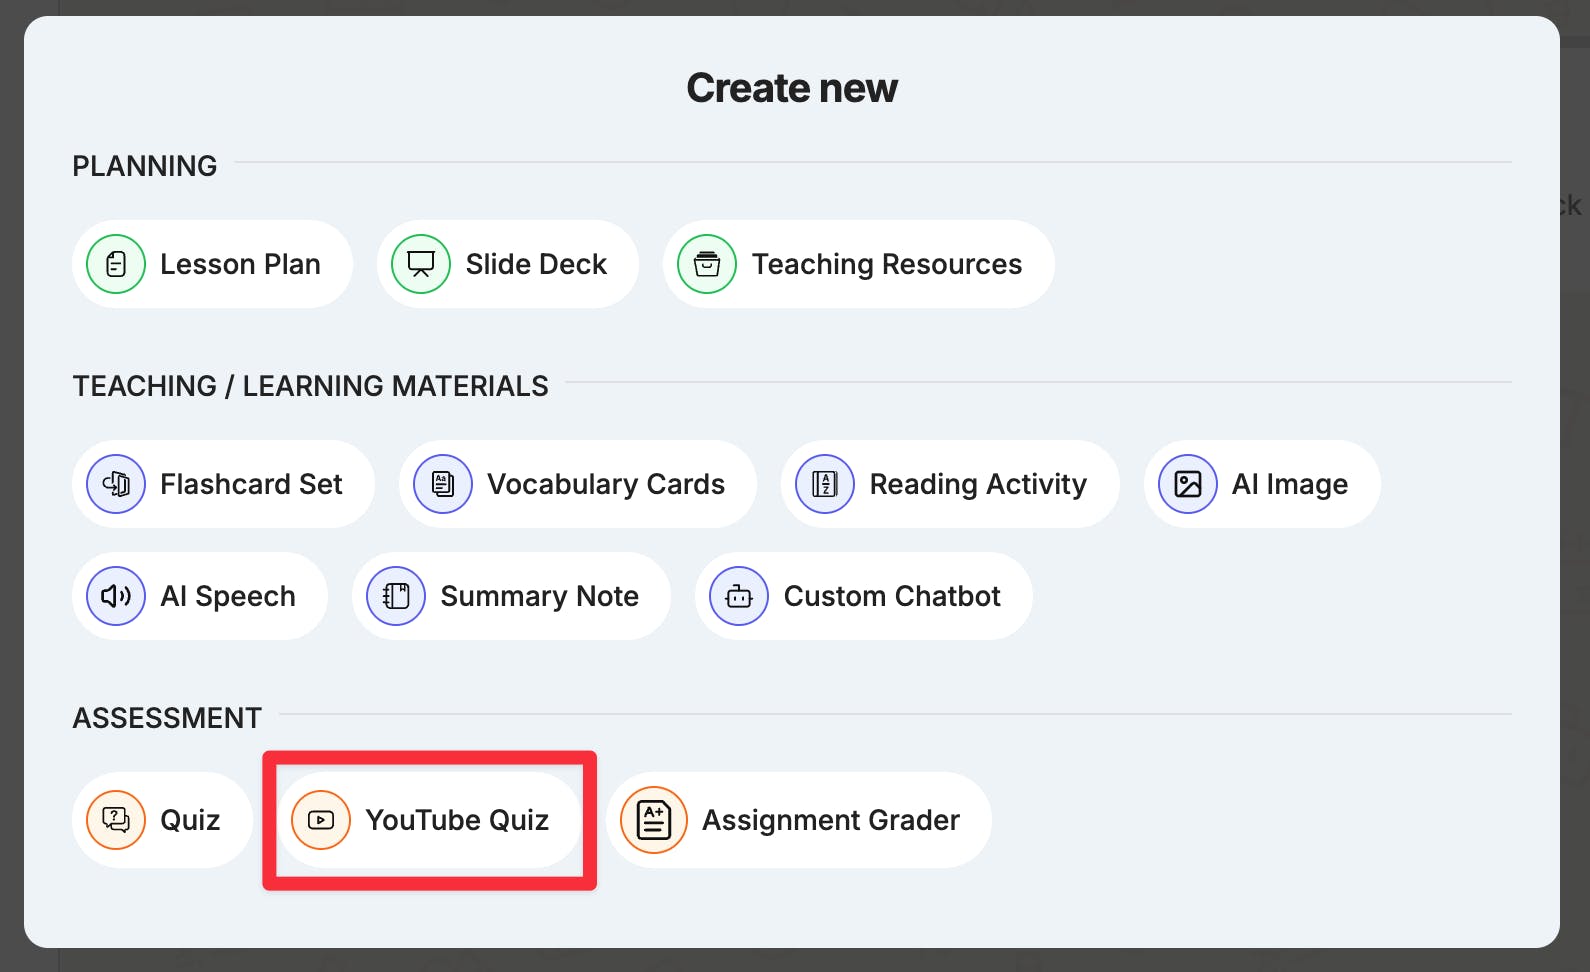Click the Vocabulary Cards icon
Viewport: 1590px width, 972px height.
(443, 484)
